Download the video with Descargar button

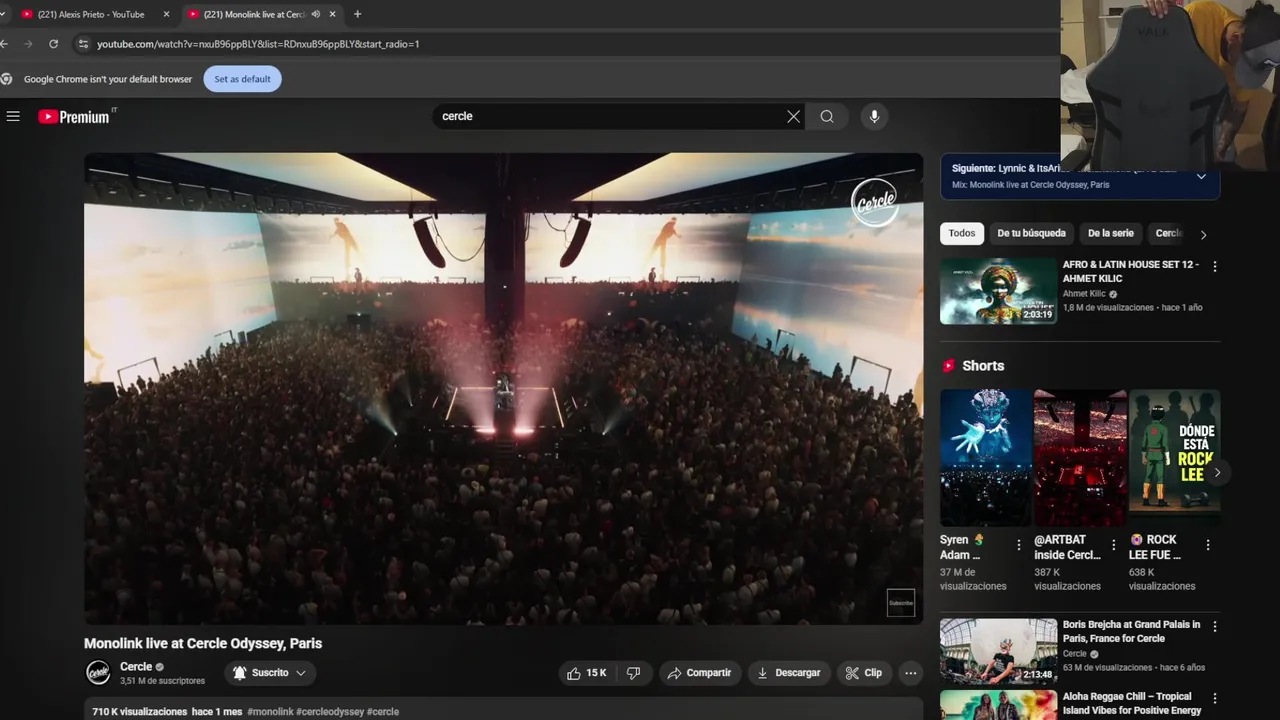(788, 673)
